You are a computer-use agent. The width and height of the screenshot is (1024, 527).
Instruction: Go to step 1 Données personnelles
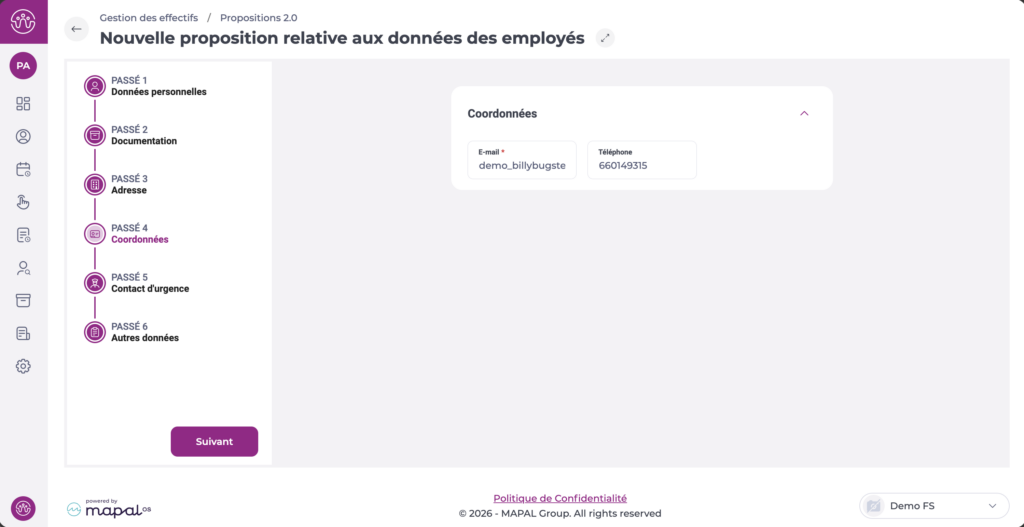pos(158,86)
